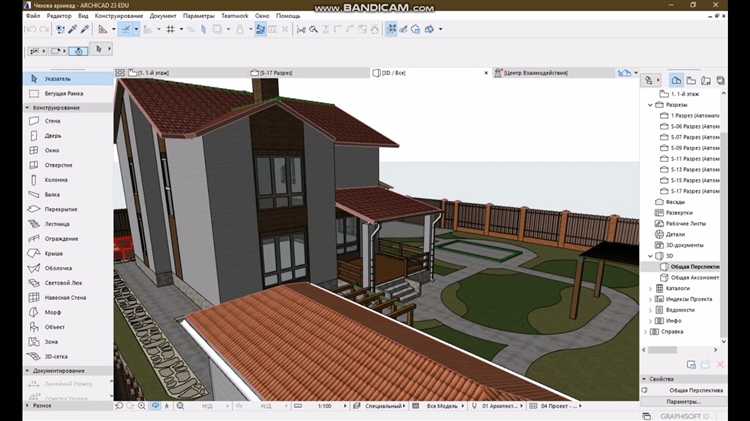The image size is (750, 421).
Task: Open Общая Аксонометрия in Navigator
Action: tap(689, 277)
